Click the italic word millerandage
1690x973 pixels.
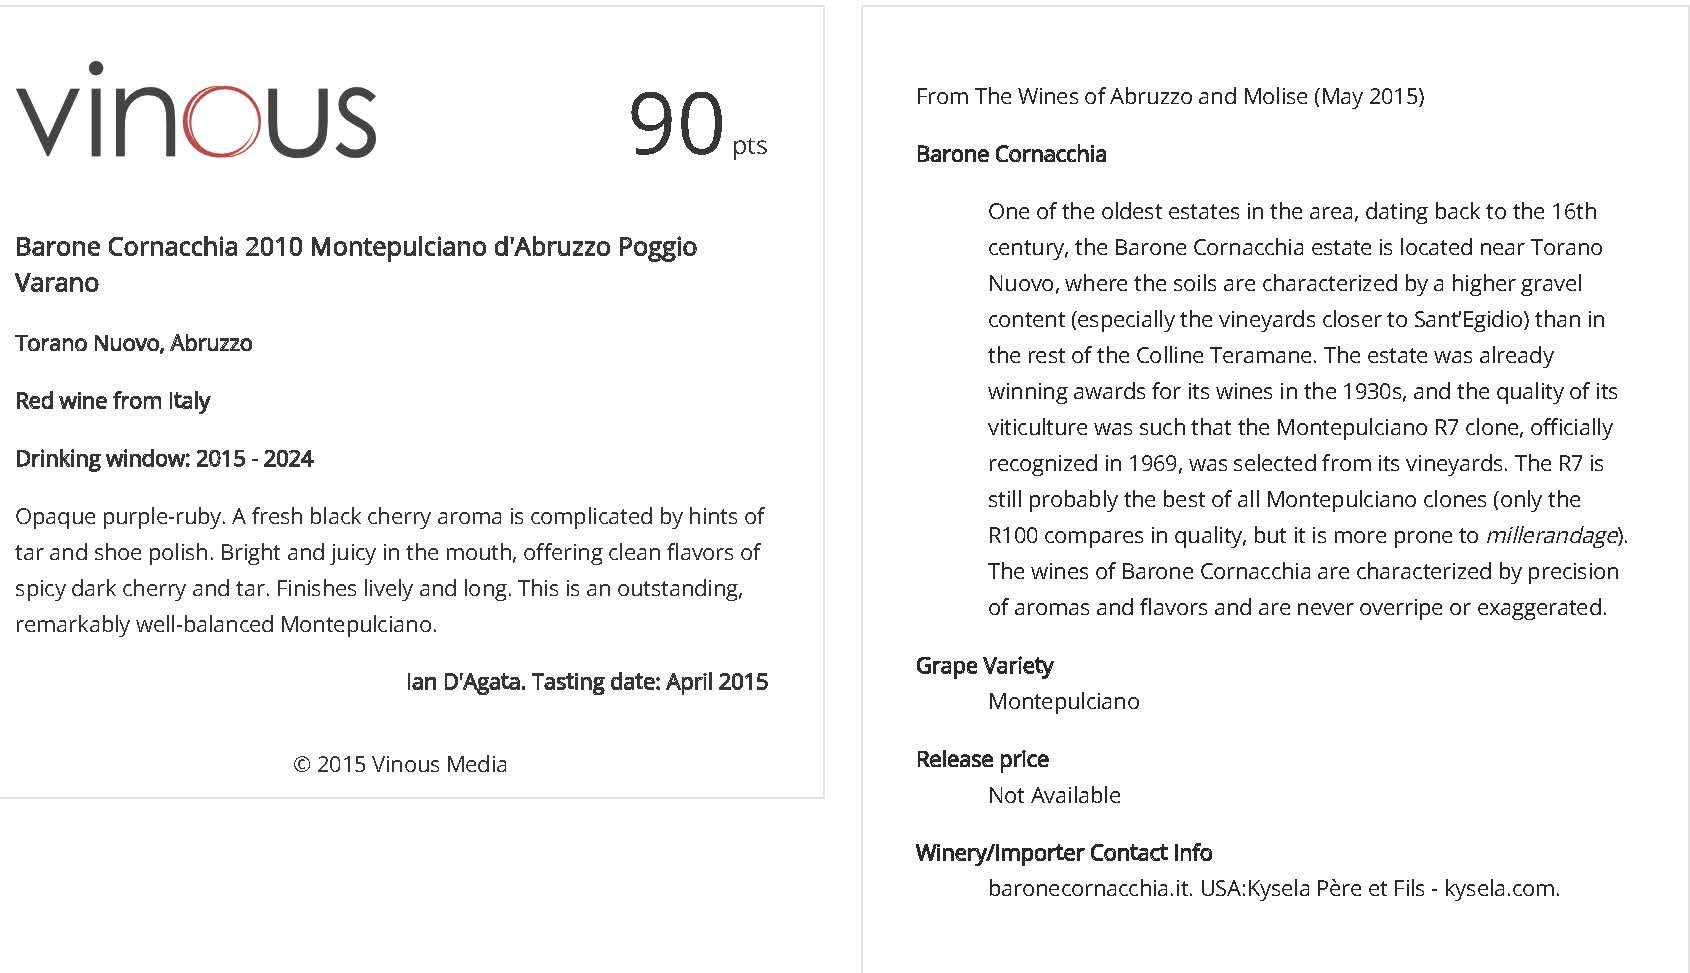pyautogui.click(x=1551, y=535)
